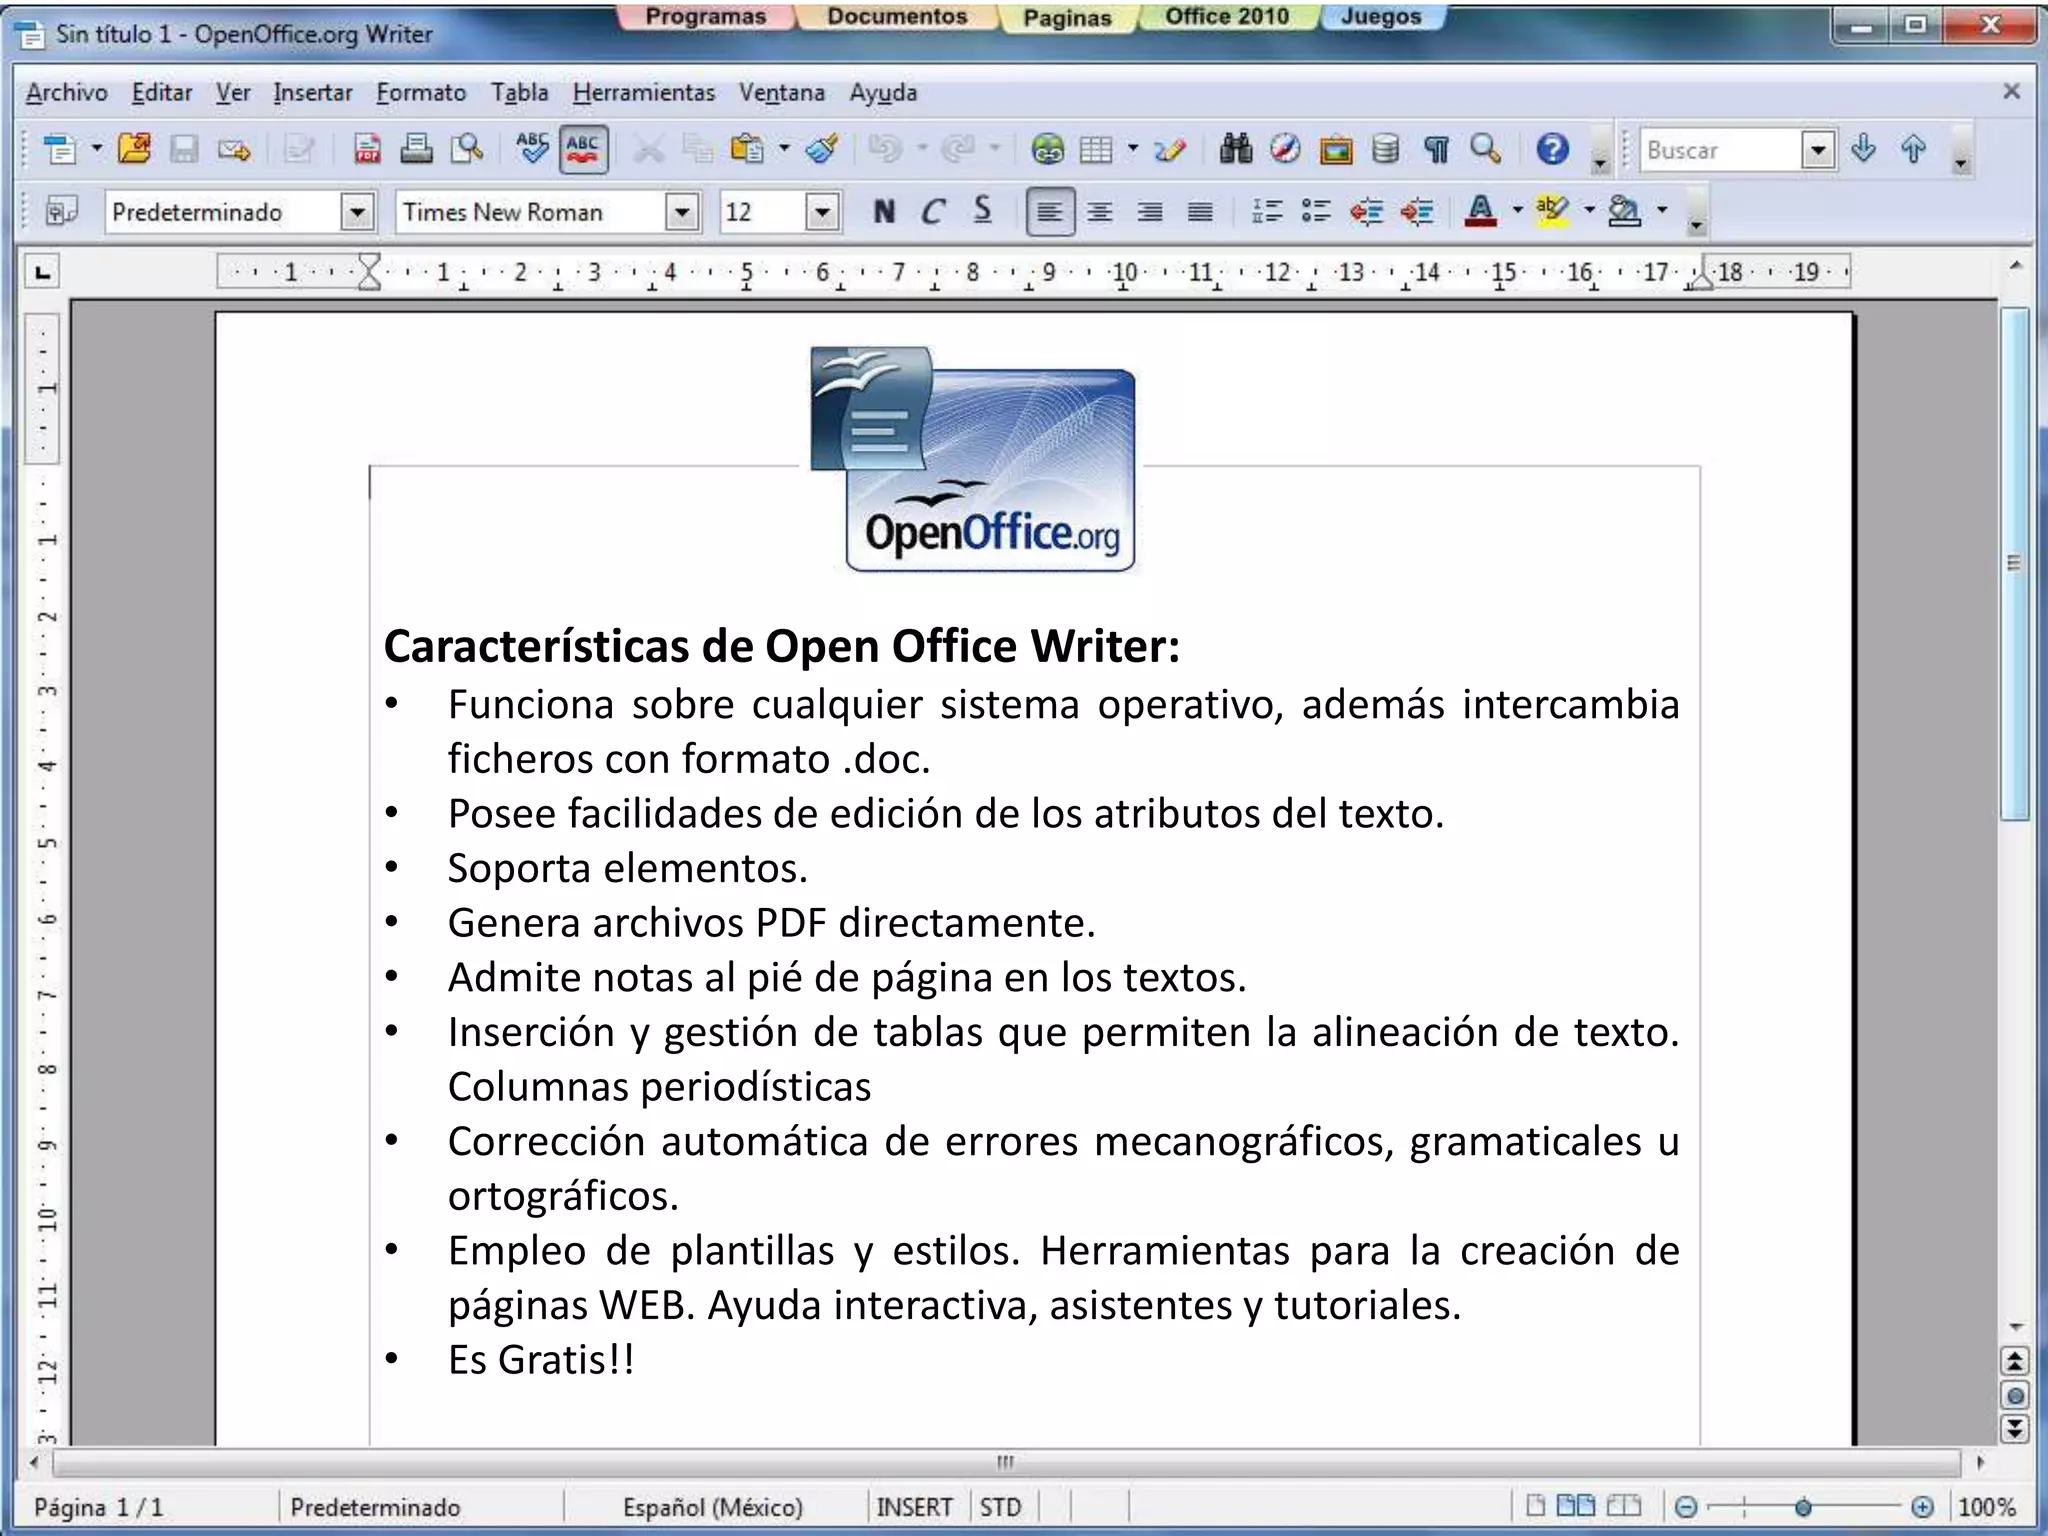Screen dimensions: 2048x1536
Task: Center the paragraph text
Action: pyautogui.click(x=1100, y=212)
